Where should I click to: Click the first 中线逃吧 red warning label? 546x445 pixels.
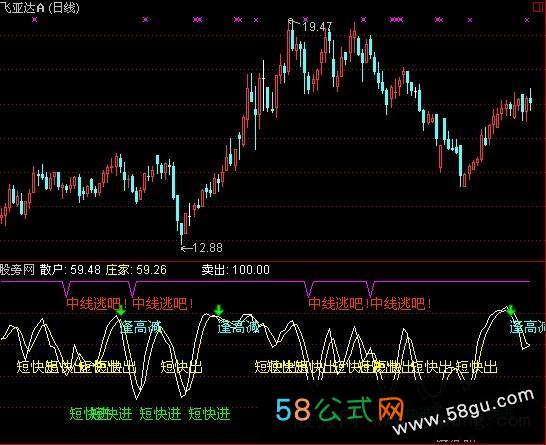pos(93,304)
